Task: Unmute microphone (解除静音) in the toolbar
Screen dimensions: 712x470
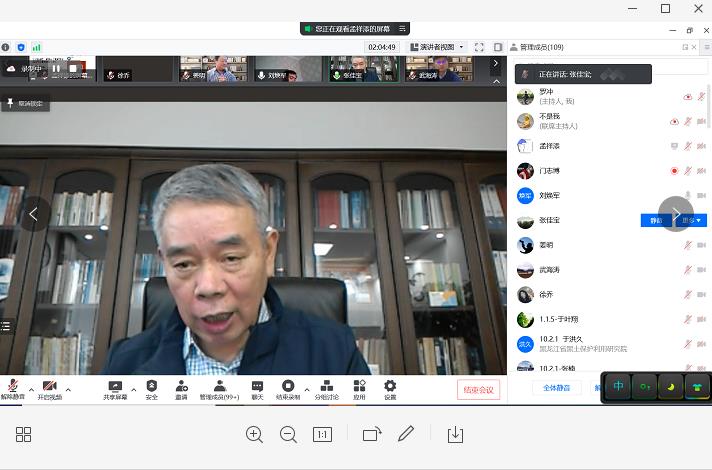Action: click(x=13, y=386)
